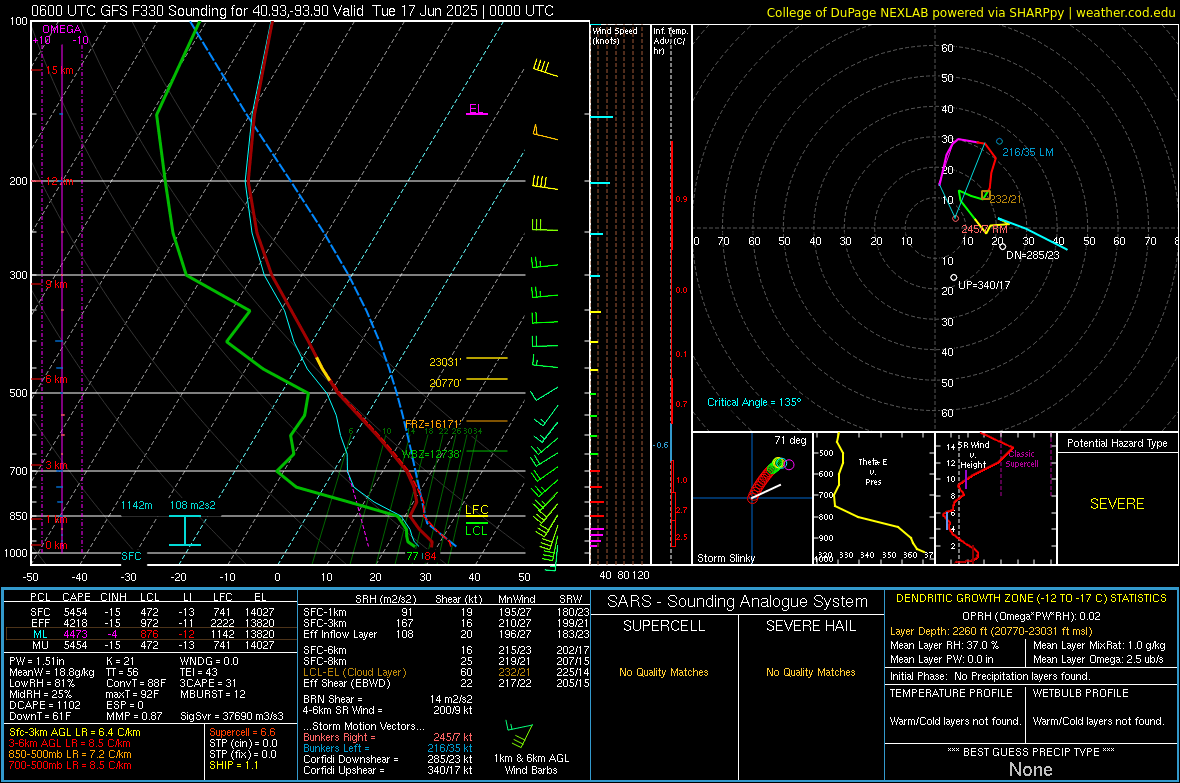The height and width of the screenshot is (783, 1180).
Task: Click the best guess precip type None
Action: point(1030,769)
